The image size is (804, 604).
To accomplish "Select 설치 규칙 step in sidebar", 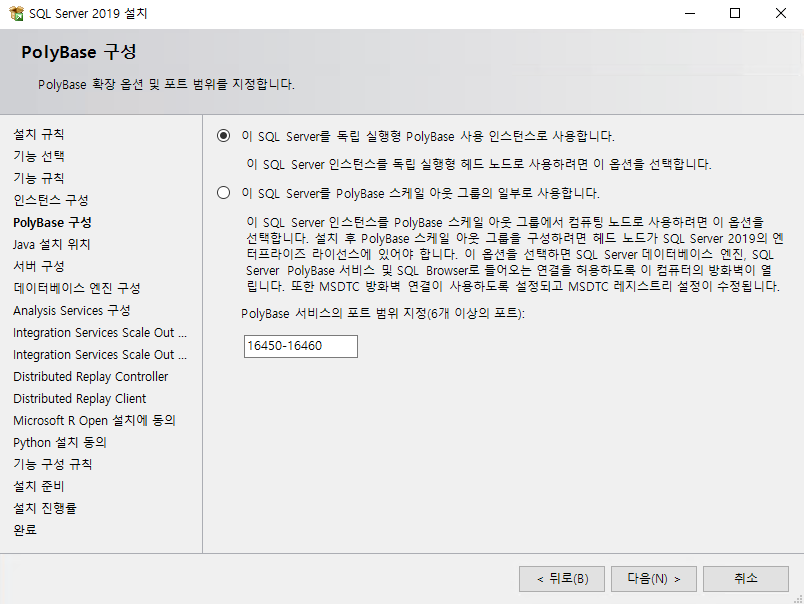I will click(39, 134).
